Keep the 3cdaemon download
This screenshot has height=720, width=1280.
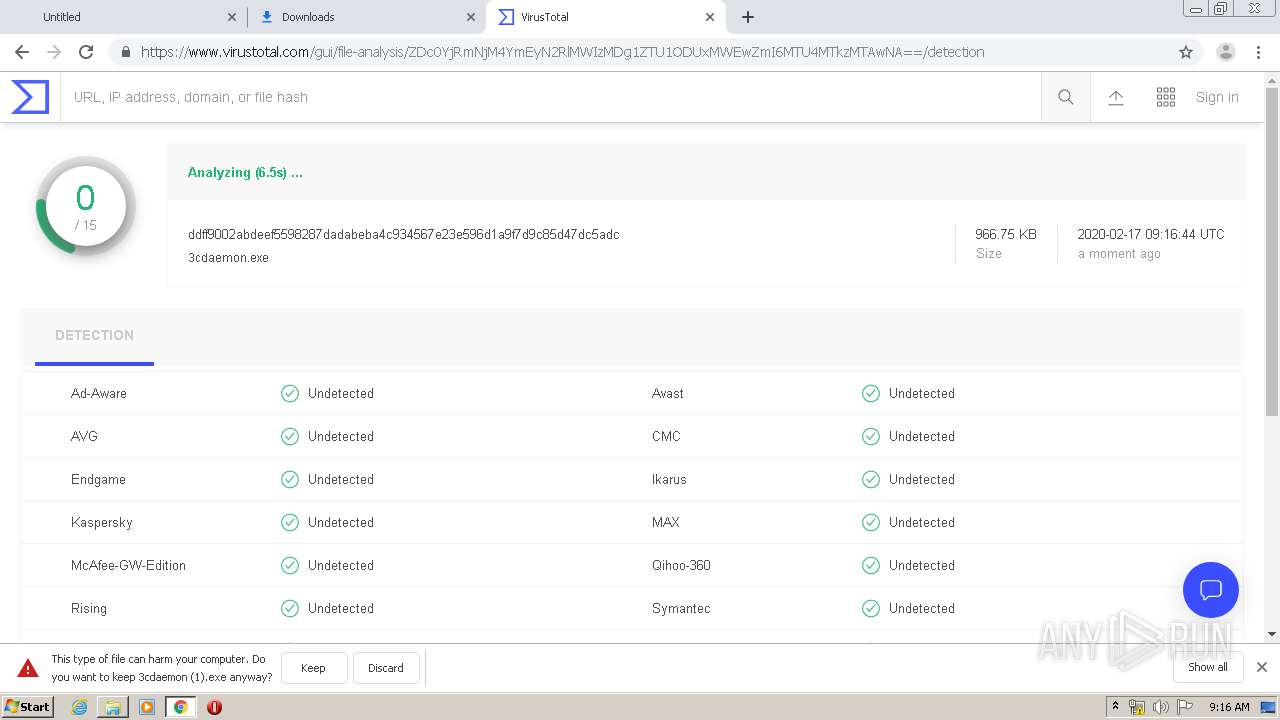click(x=313, y=668)
